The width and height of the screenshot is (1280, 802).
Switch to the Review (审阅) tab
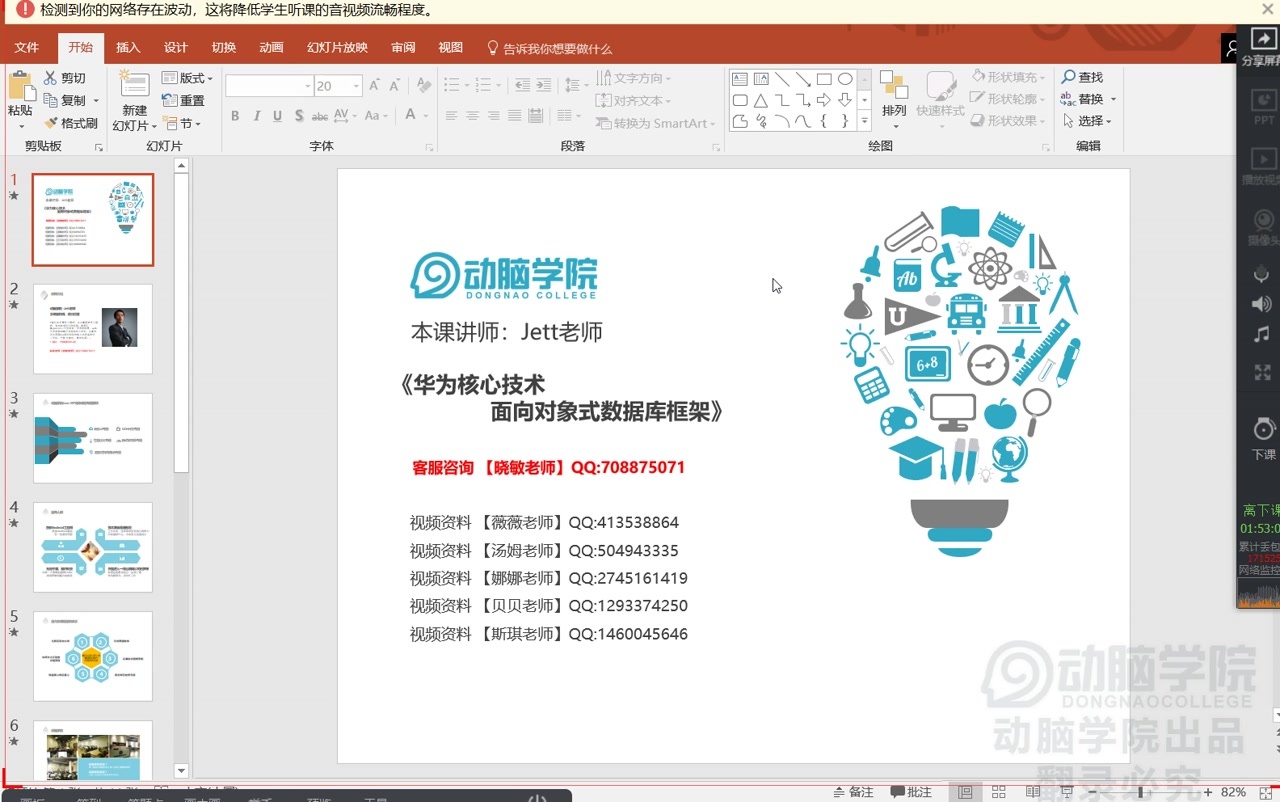[403, 48]
